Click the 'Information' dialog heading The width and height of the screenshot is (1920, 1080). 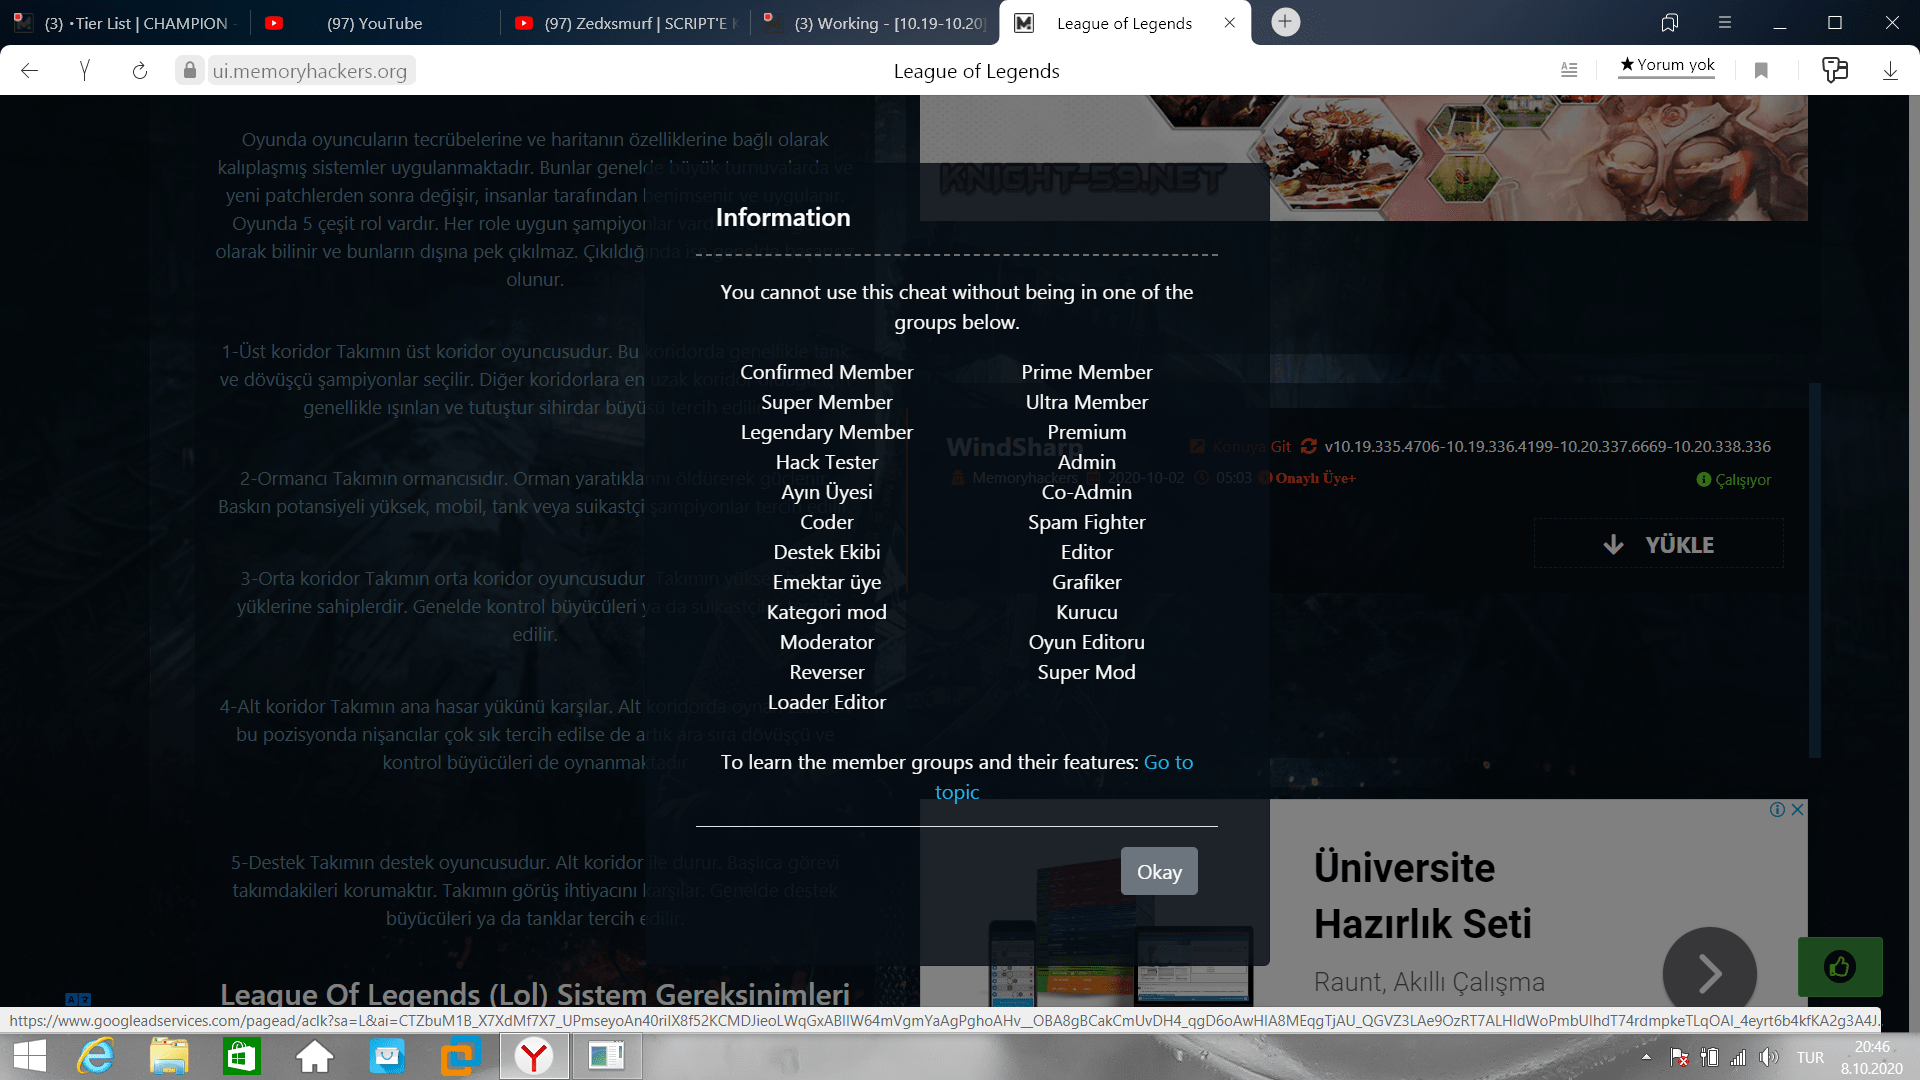point(783,217)
